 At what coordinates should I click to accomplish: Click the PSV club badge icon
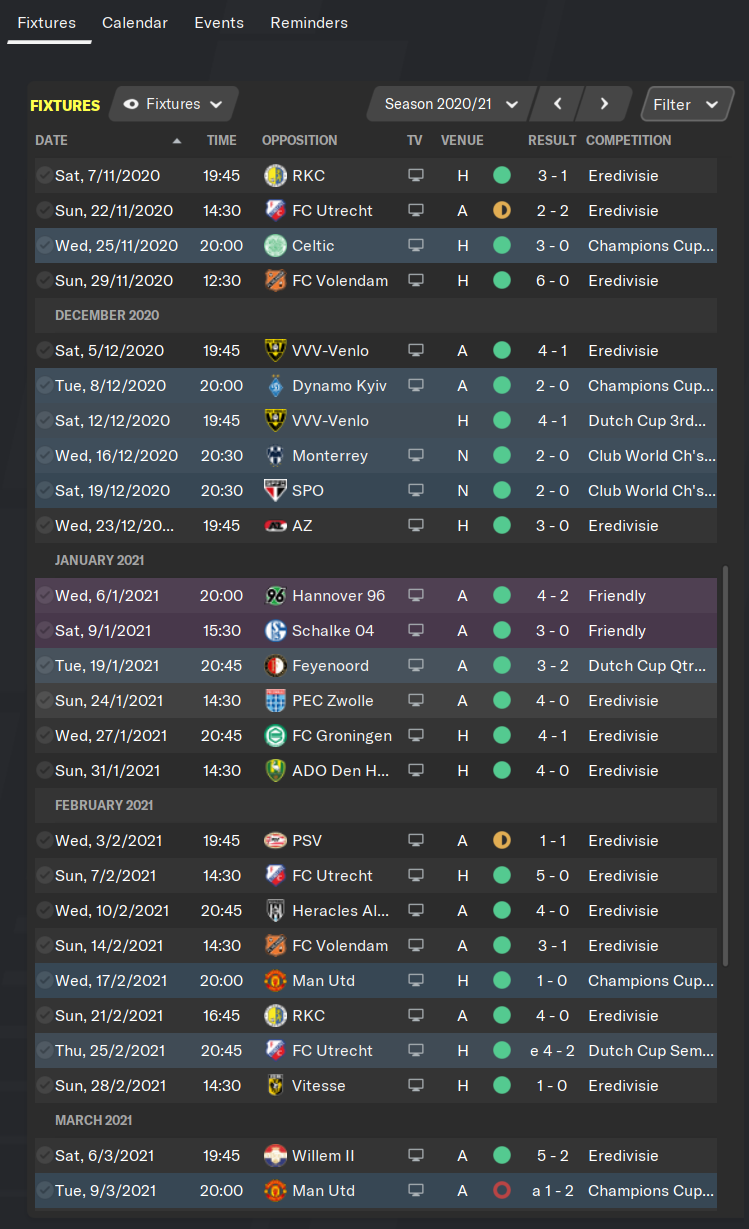pos(275,841)
